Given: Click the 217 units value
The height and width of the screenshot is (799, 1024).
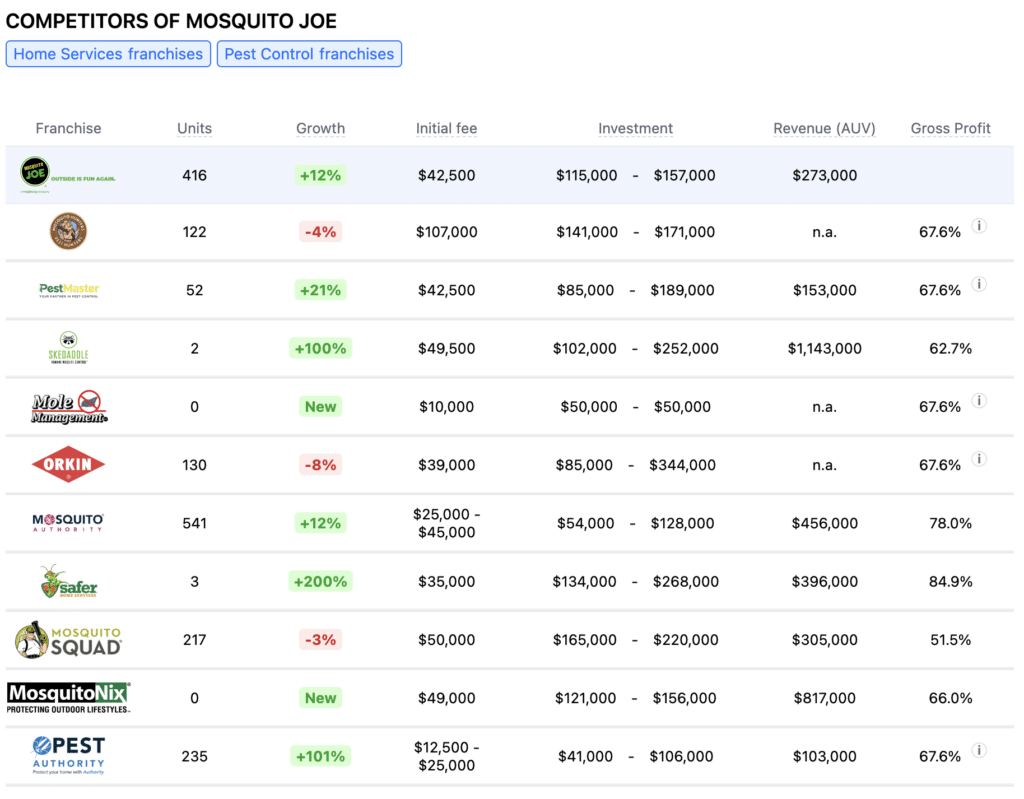Looking at the screenshot, I should [195, 640].
